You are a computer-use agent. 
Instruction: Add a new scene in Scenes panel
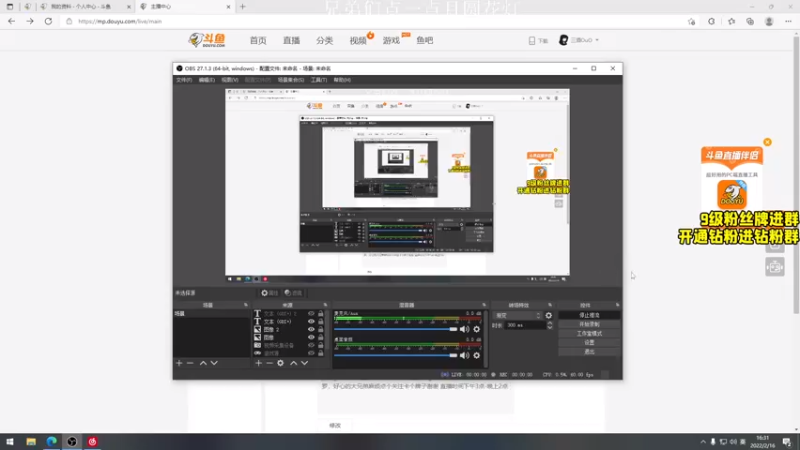(179, 363)
